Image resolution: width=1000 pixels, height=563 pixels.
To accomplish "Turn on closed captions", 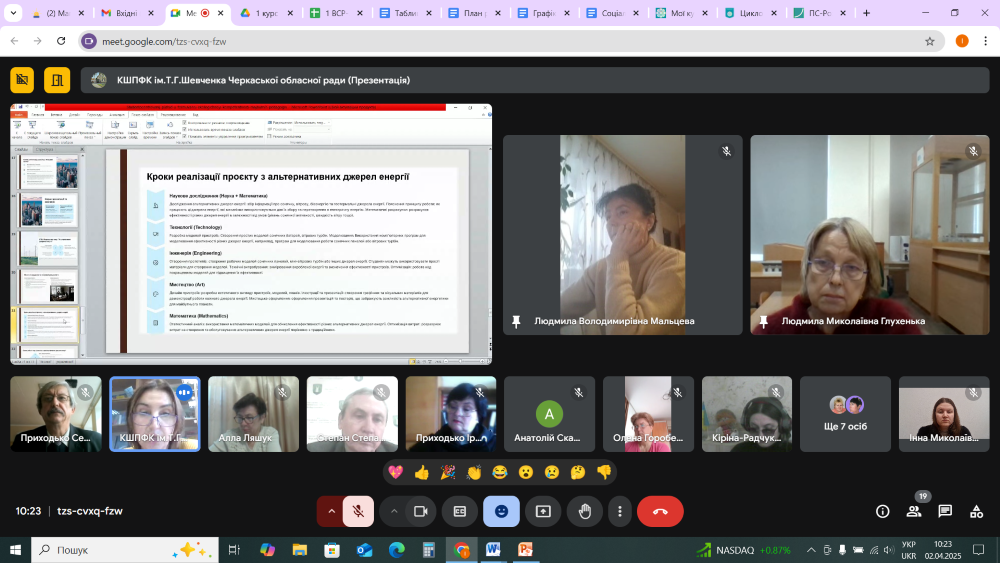I will [460, 511].
